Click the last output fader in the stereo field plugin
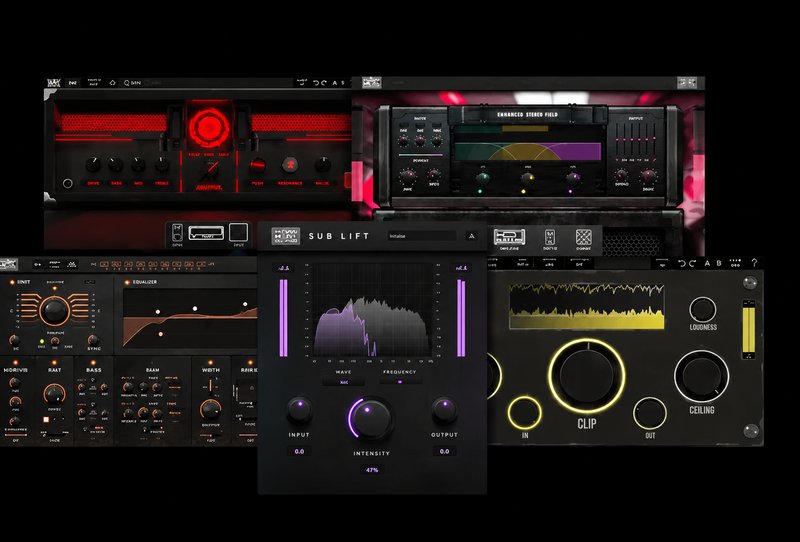800x542 pixels. coord(655,140)
